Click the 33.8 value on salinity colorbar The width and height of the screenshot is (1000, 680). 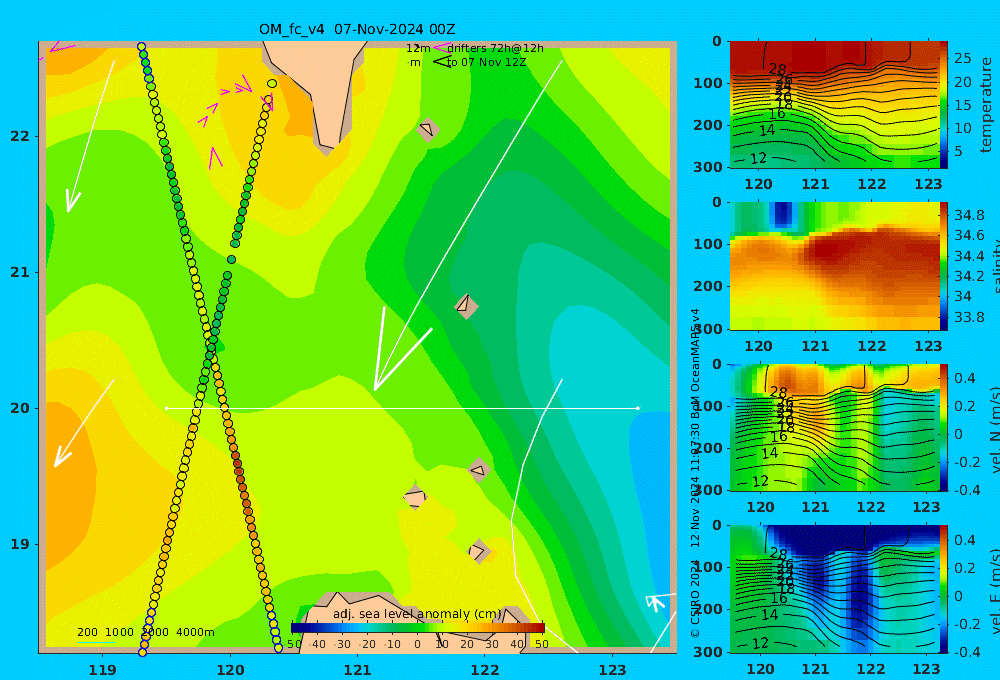(969, 317)
